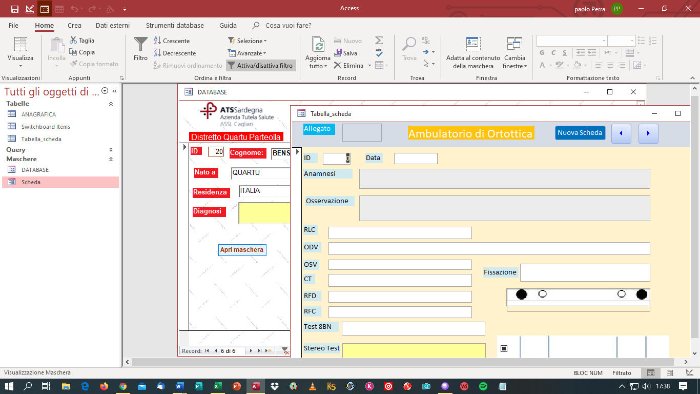Open Selezione filter dropdown
This screenshot has height=394, width=700.
click(247, 41)
